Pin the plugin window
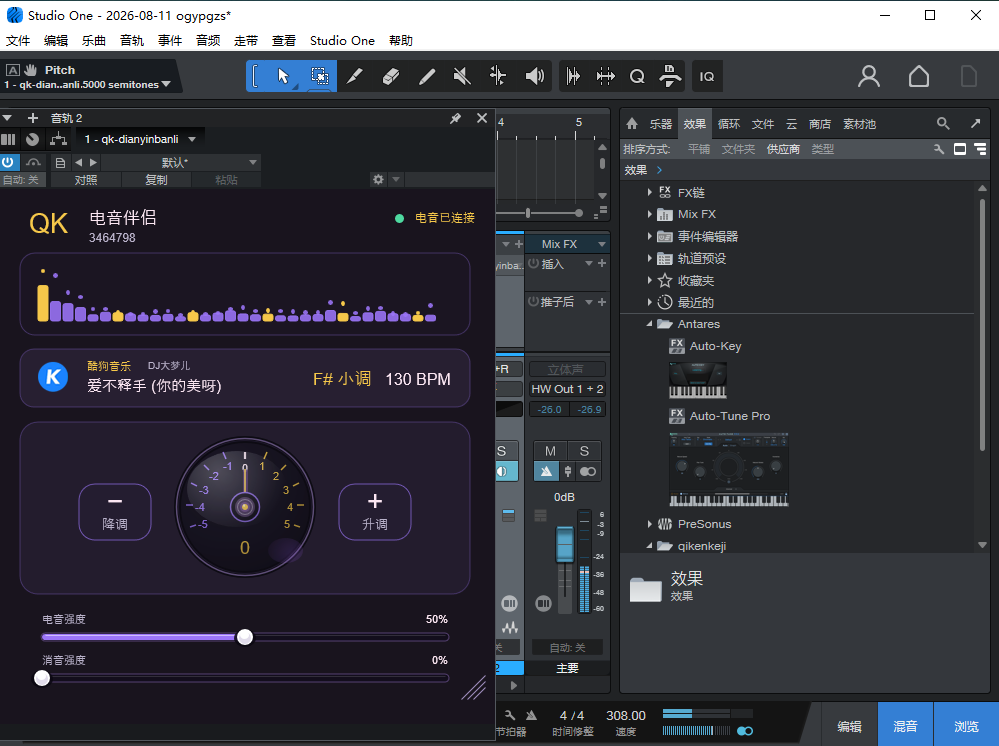This screenshot has width=999, height=746. click(455, 118)
